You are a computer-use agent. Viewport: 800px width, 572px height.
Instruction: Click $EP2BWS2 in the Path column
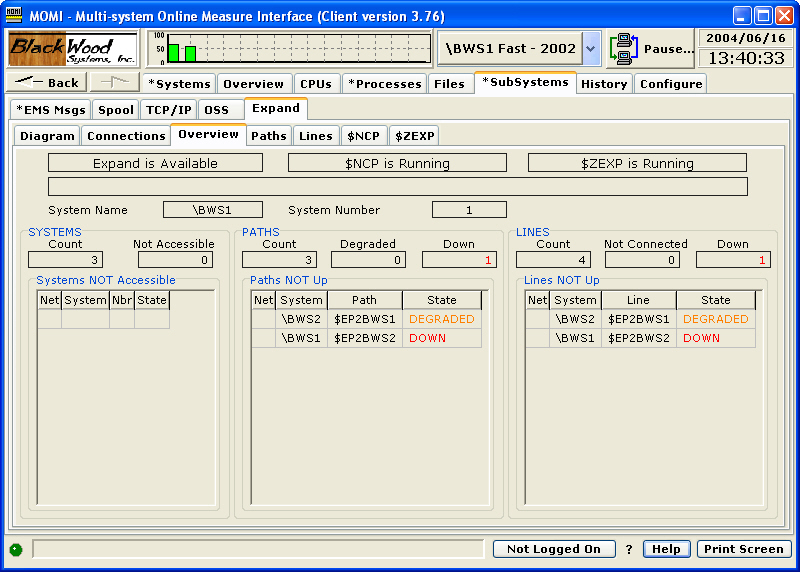[x=364, y=338]
